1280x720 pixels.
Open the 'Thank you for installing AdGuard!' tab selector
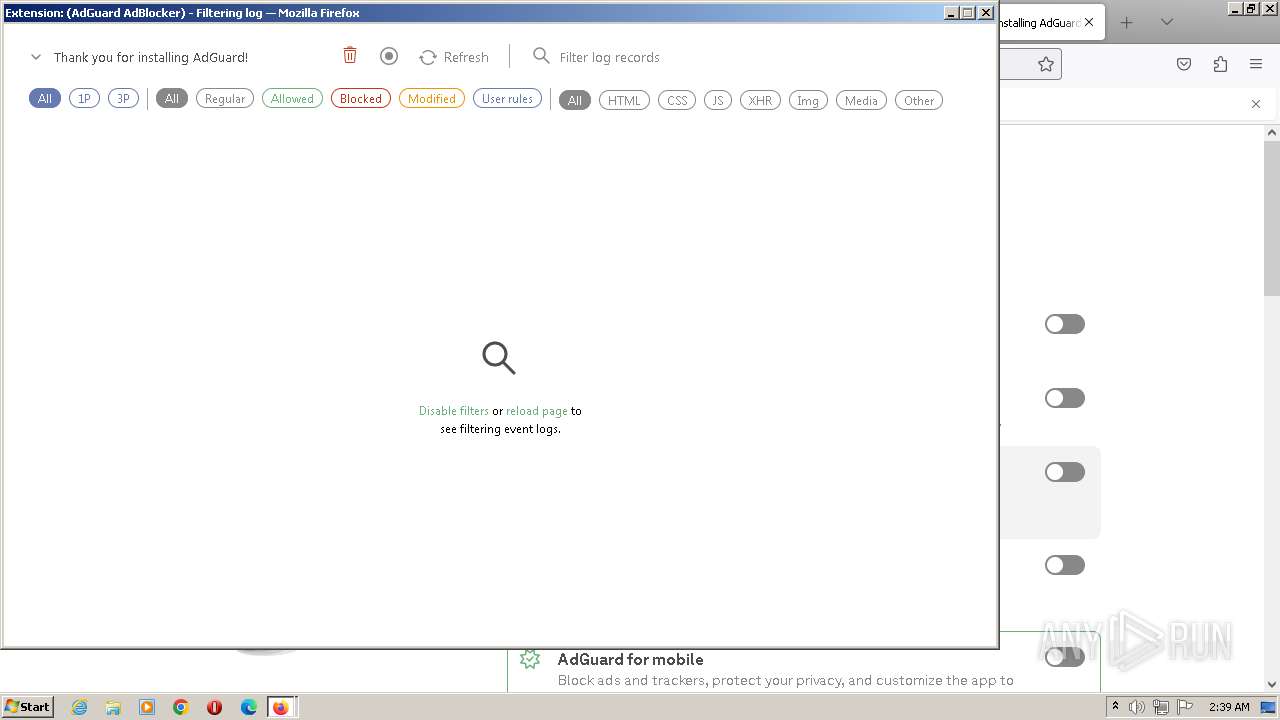click(150, 57)
